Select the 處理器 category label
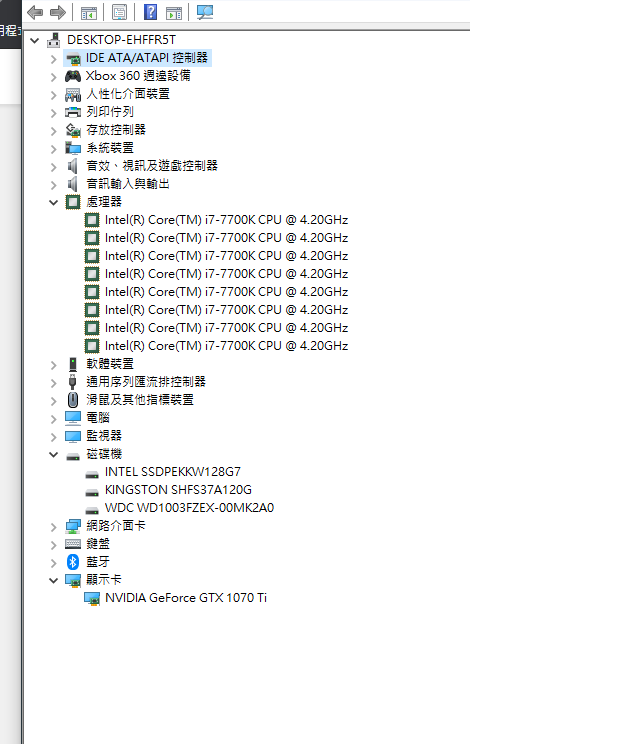Image resolution: width=624 pixels, height=744 pixels. point(104,202)
